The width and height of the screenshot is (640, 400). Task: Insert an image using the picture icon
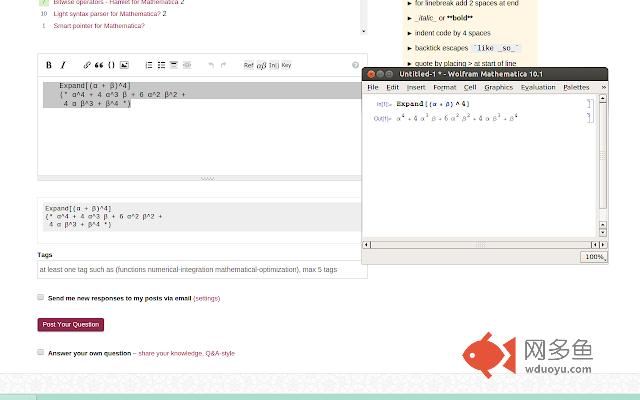(124, 65)
